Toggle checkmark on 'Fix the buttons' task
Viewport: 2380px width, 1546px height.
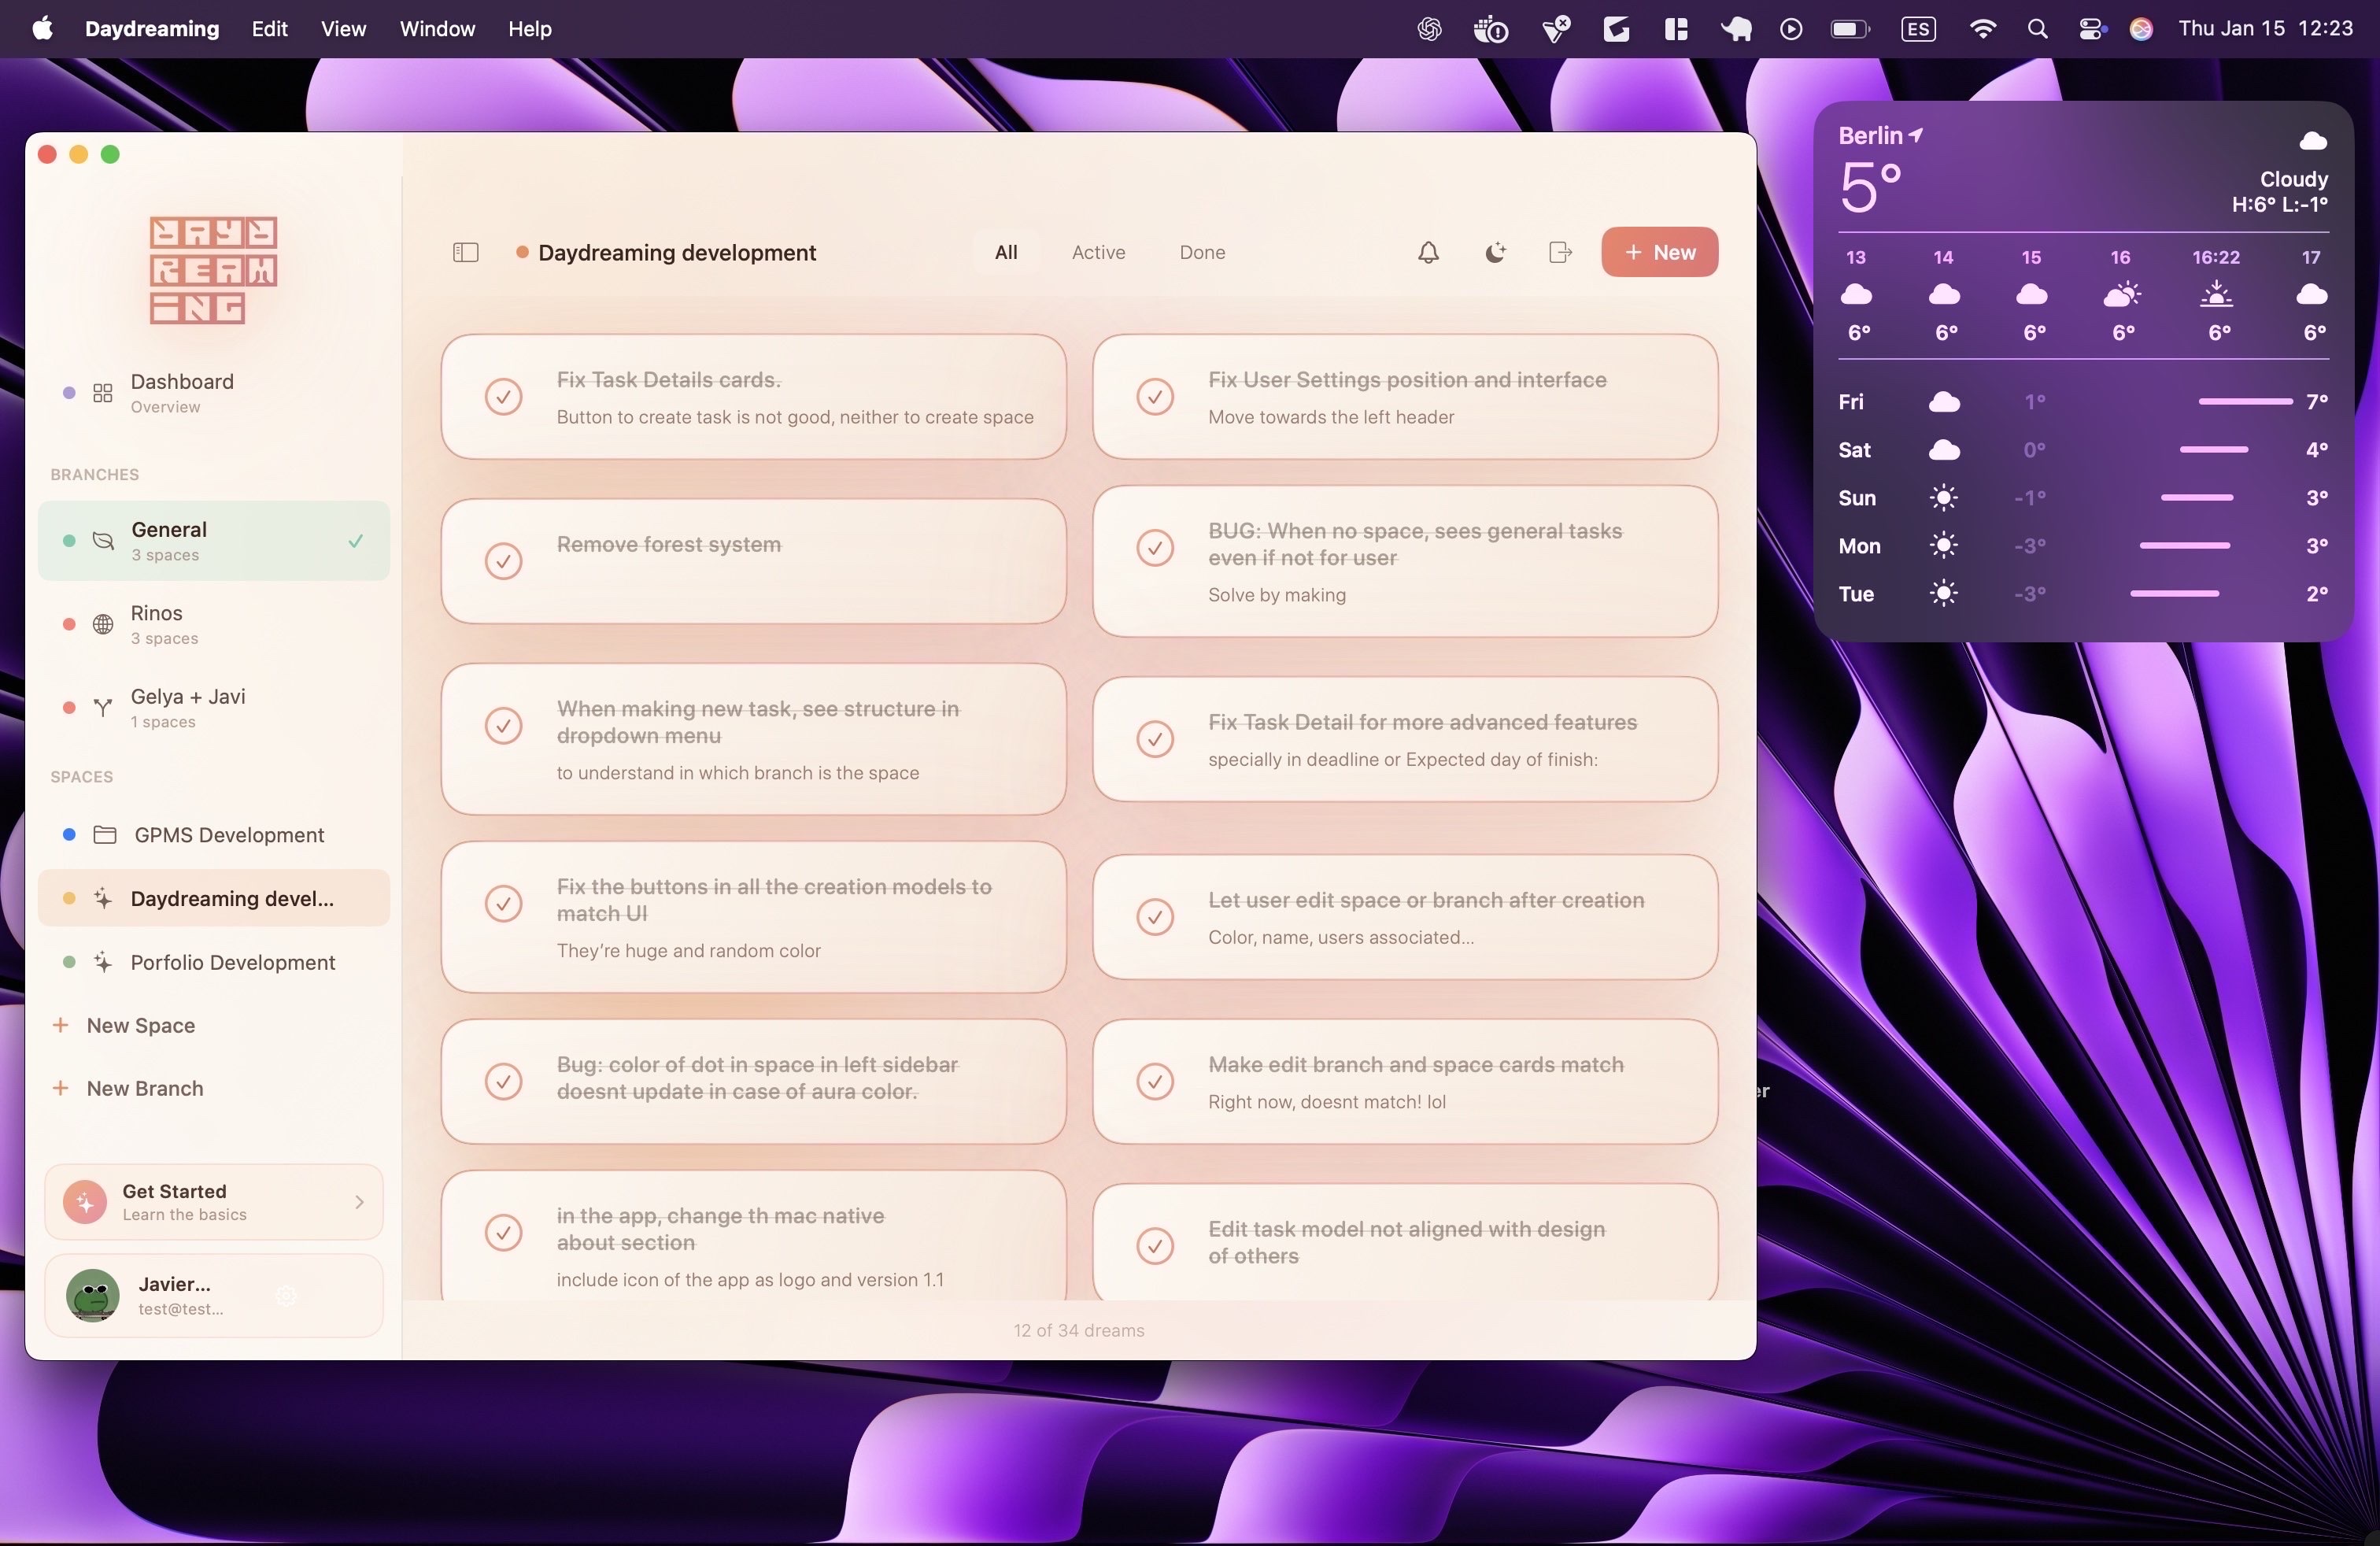(x=503, y=903)
